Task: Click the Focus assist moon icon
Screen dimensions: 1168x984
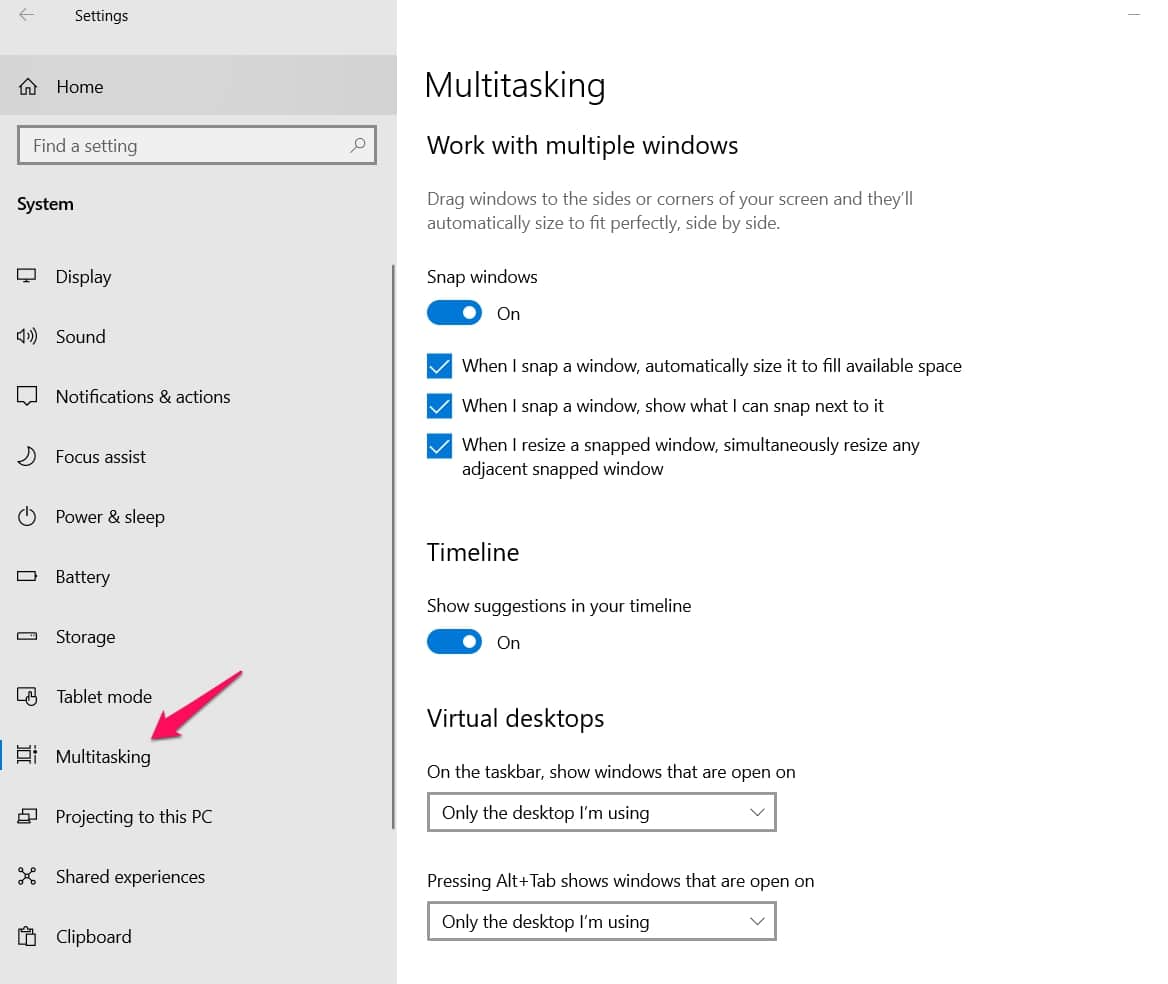Action: [27, 456]
